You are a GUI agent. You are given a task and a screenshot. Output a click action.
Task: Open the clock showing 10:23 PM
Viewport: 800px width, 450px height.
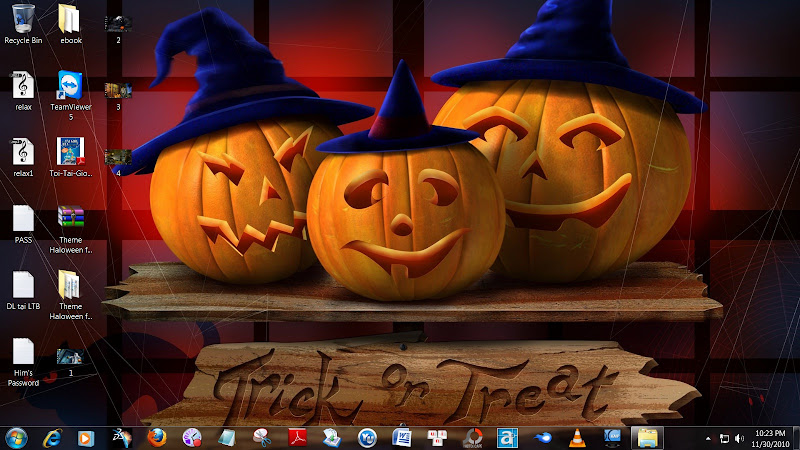pos(770,438)
